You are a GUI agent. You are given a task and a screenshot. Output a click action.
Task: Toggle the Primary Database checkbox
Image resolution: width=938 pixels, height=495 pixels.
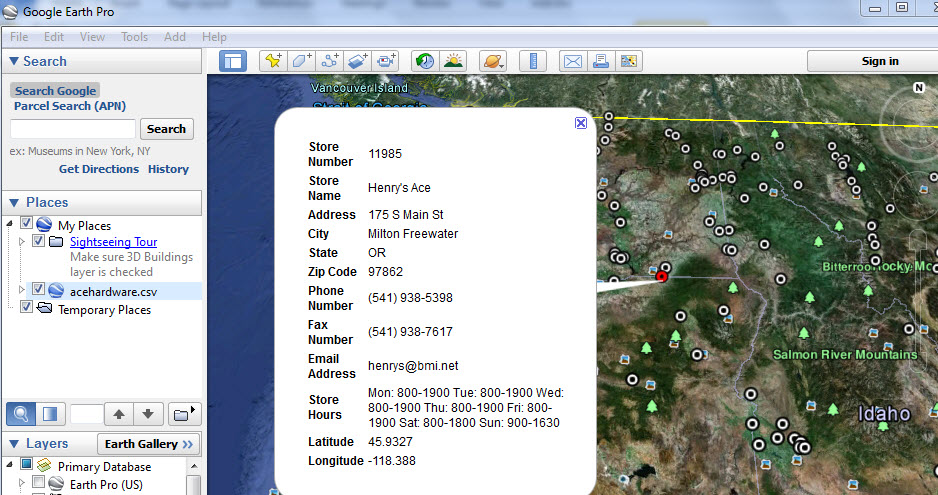(26, 464)
